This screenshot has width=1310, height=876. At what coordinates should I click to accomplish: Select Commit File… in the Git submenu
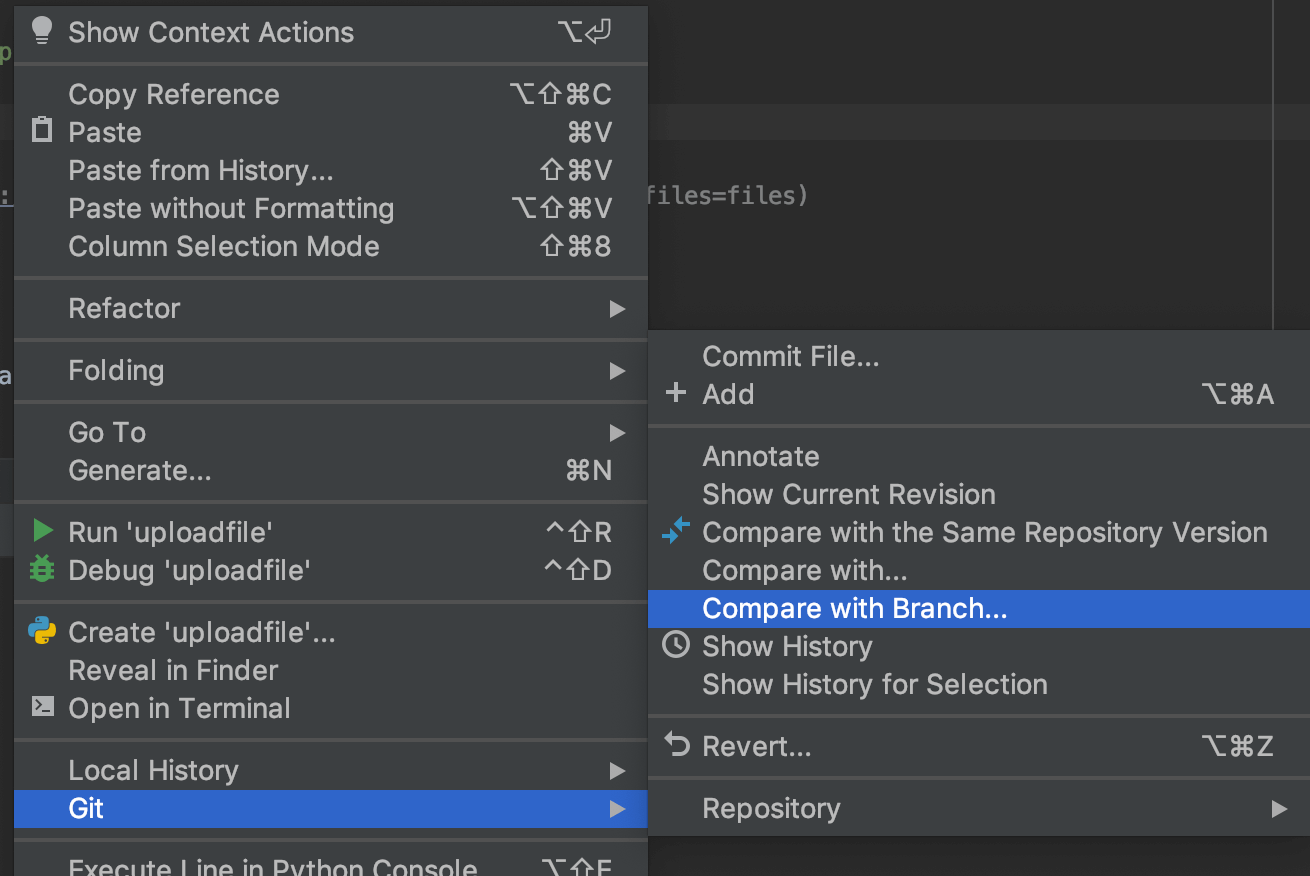pos(979,356)
